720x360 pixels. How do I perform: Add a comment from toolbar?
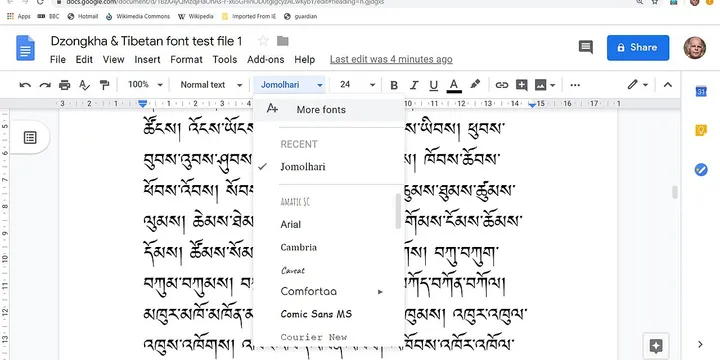(521, 85)
